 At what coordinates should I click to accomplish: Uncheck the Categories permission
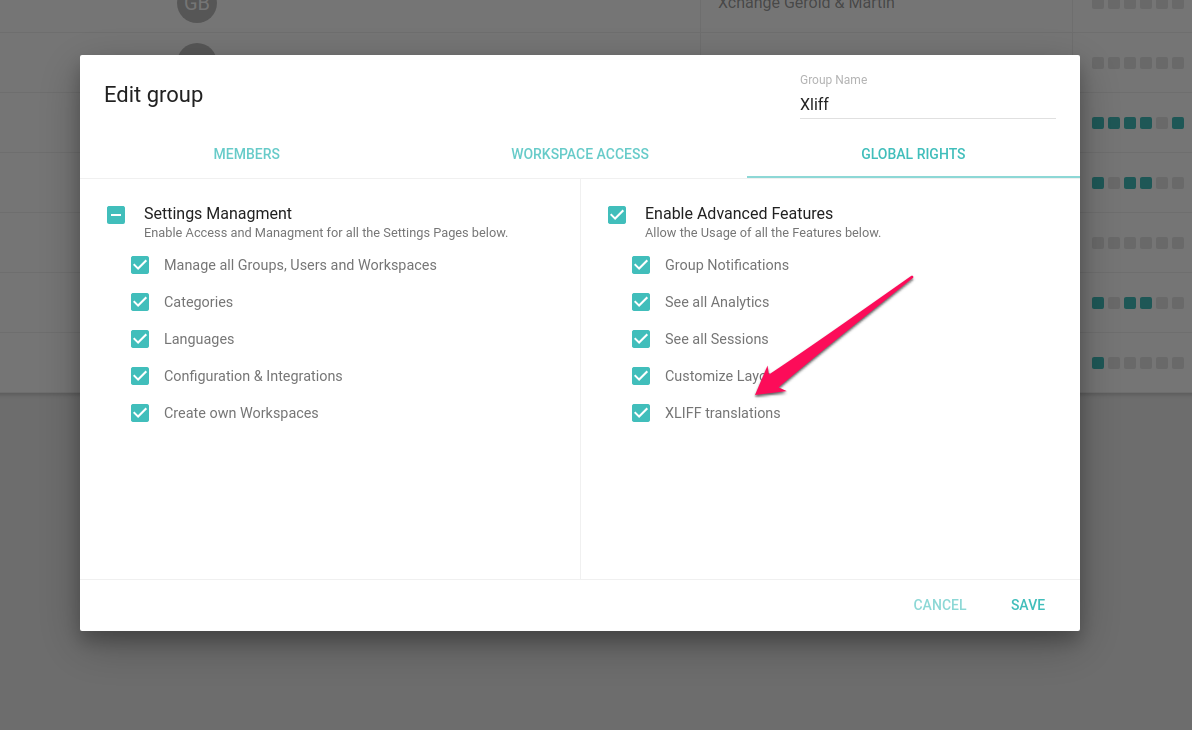tap(140, 302)
